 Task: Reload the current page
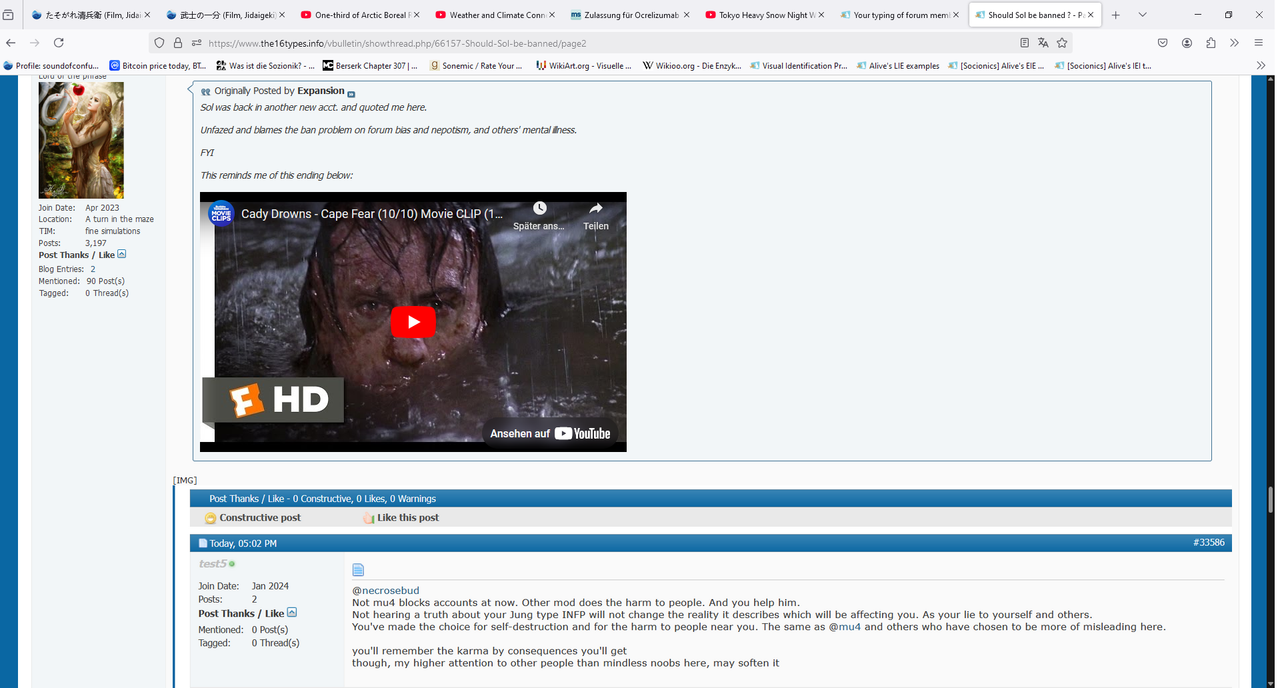tap(59, 43)
